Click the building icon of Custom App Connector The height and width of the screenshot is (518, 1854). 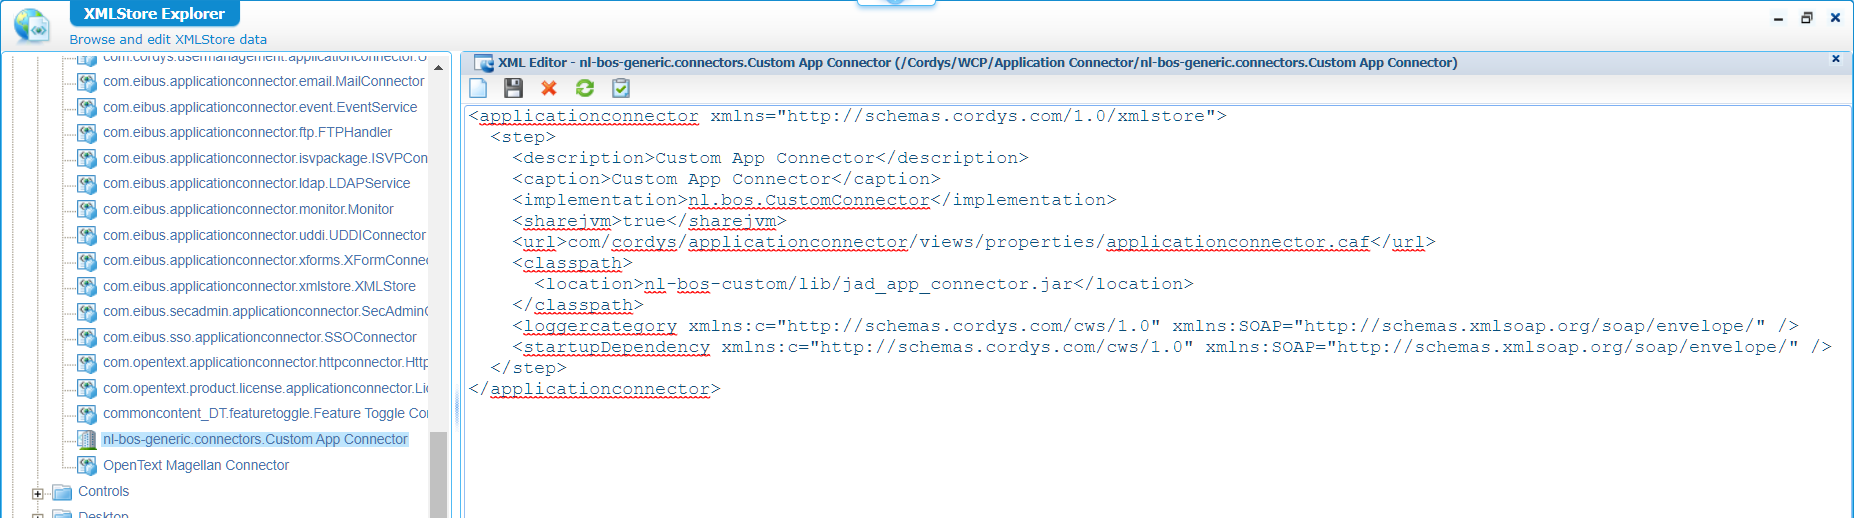tap(87, 440)
